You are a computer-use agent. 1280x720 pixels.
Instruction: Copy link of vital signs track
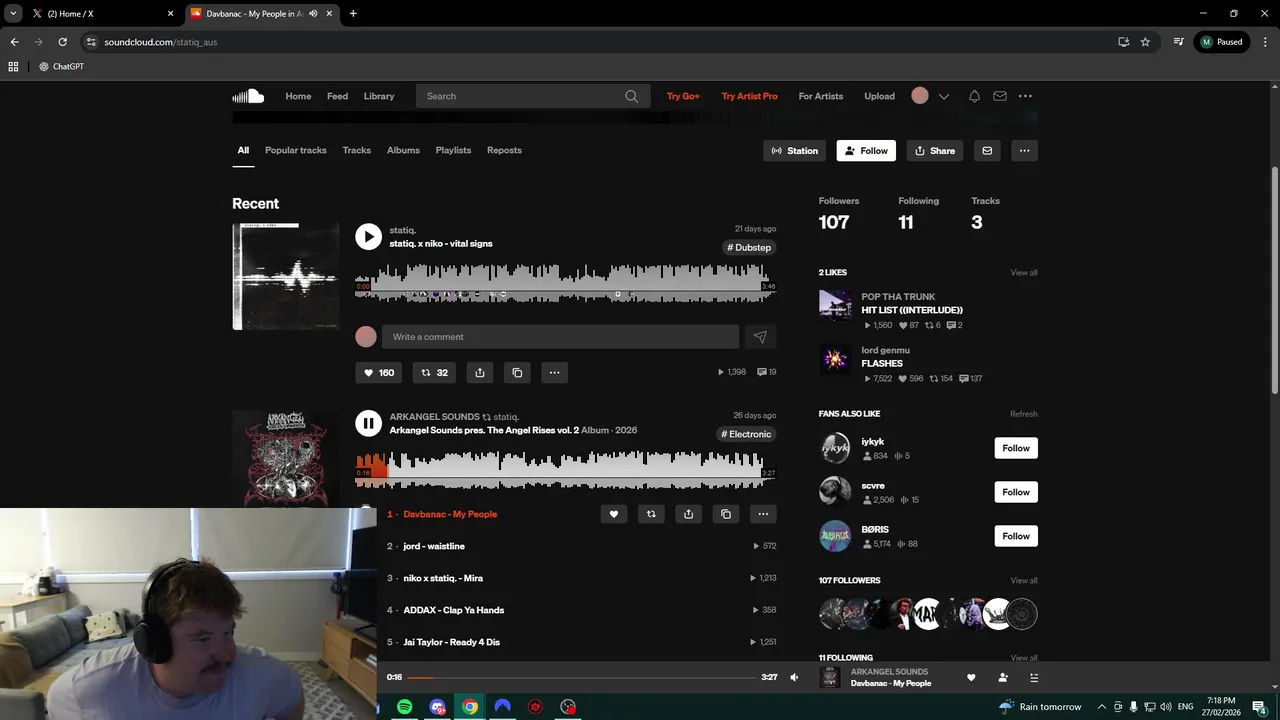tap(517, 372)
